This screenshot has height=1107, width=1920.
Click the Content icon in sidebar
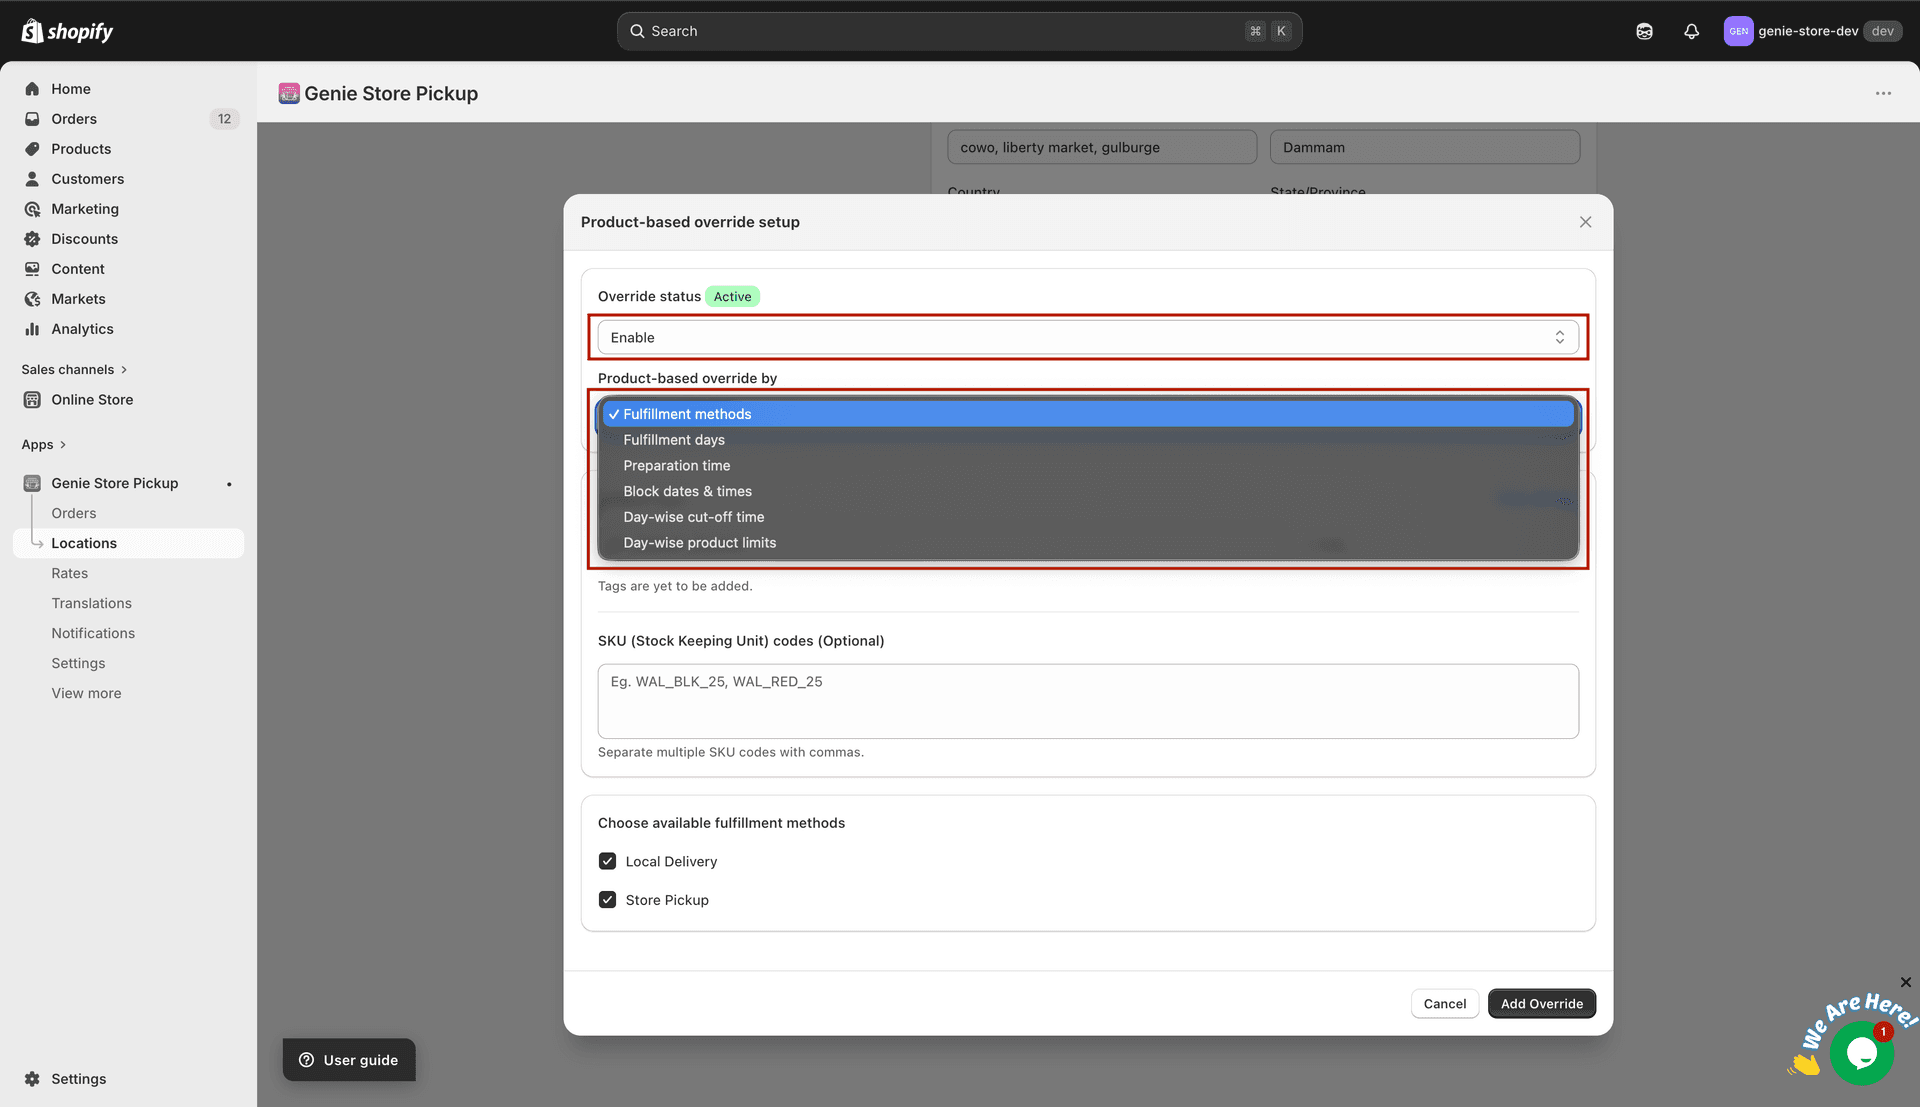click(32, 269)
